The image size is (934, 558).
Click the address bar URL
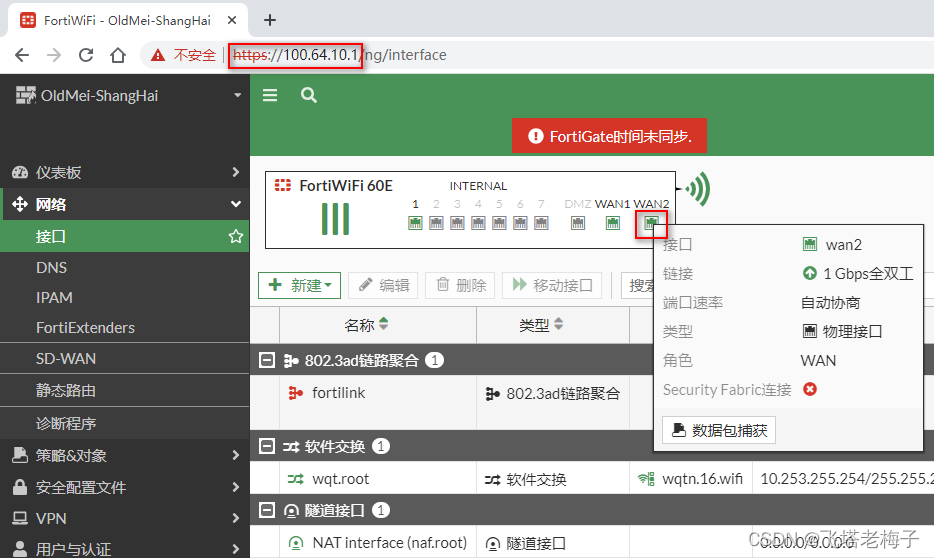(x=340, y=55)
